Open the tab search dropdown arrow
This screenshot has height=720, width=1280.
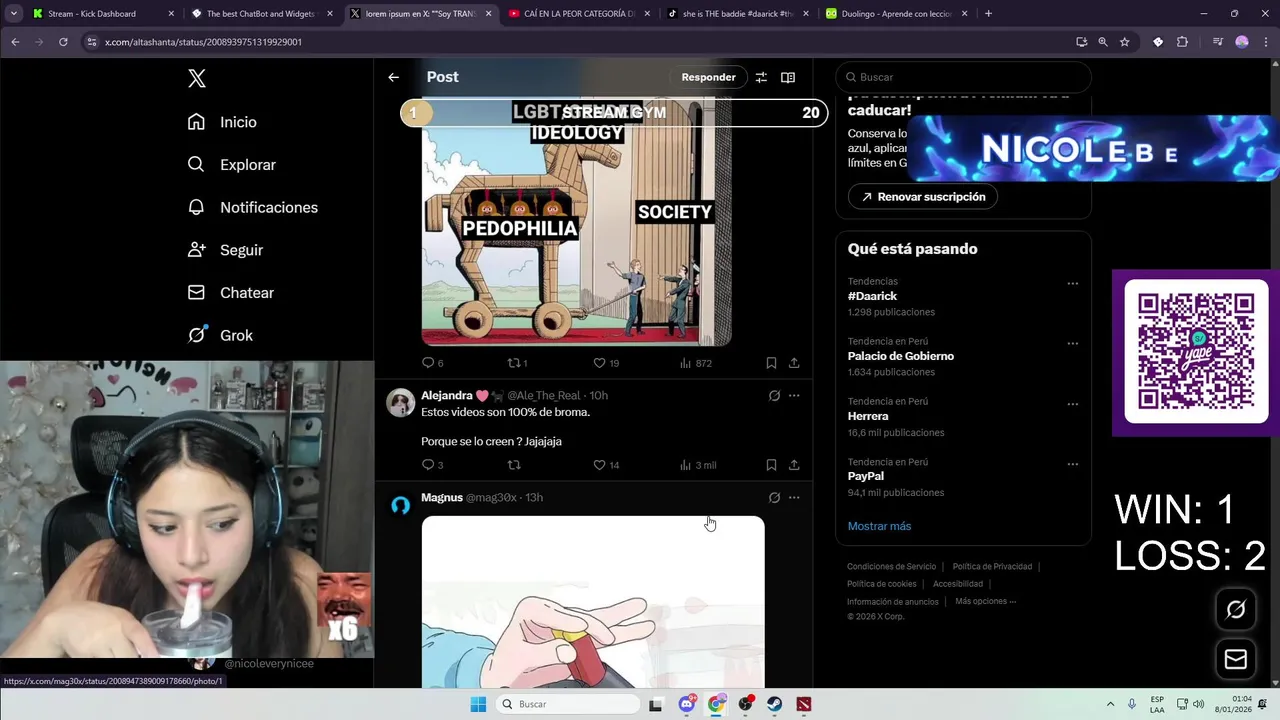coord(14,14)
